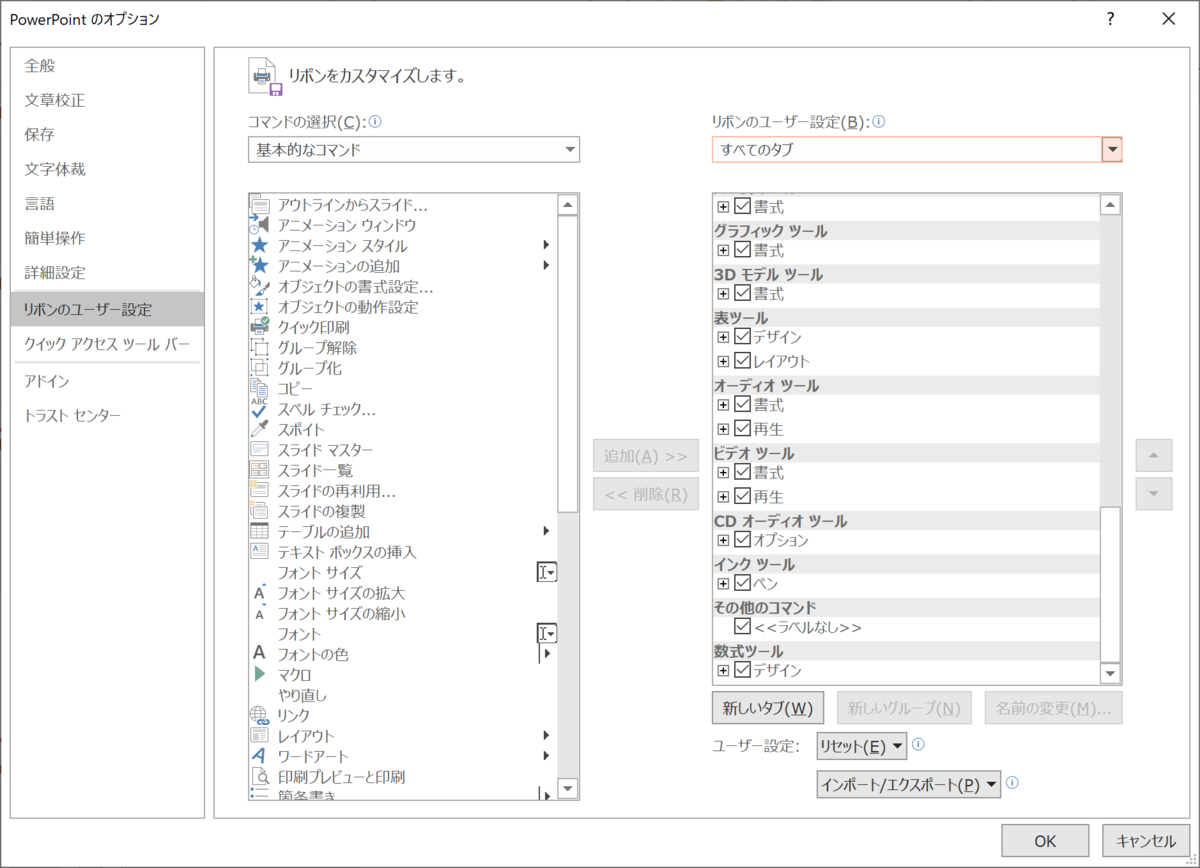1200x868 pixels.
Task: Expand the ペン tab under インク ツール
Action: click(723, 584)
